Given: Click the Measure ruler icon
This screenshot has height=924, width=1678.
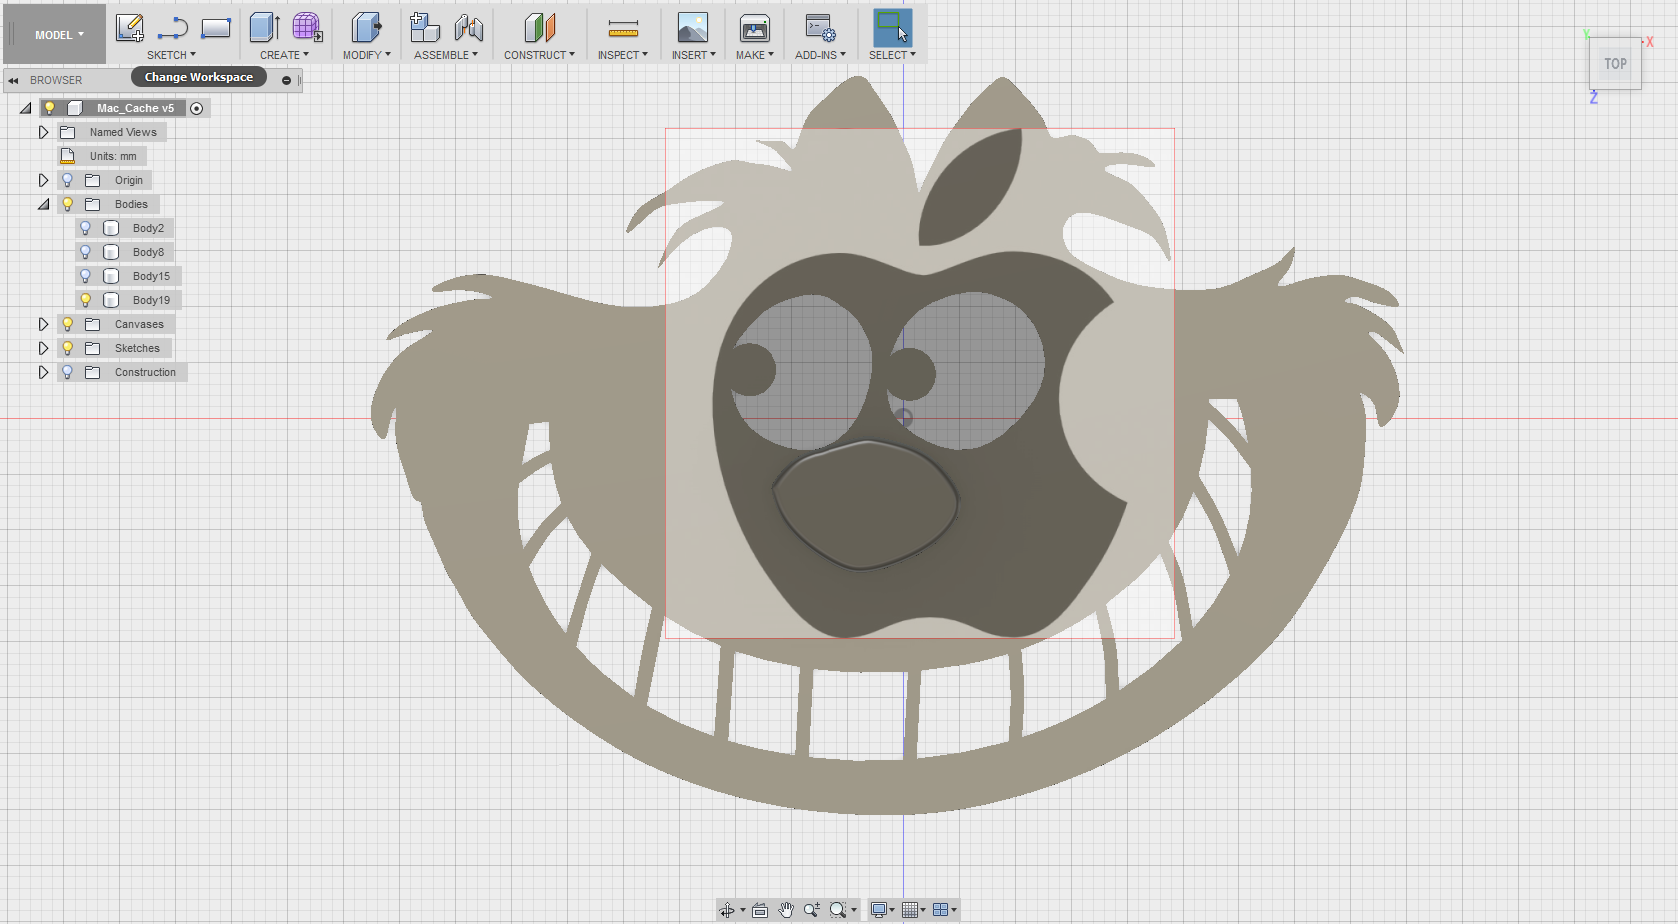Looking at the screenshot, I should pos(623,28).
